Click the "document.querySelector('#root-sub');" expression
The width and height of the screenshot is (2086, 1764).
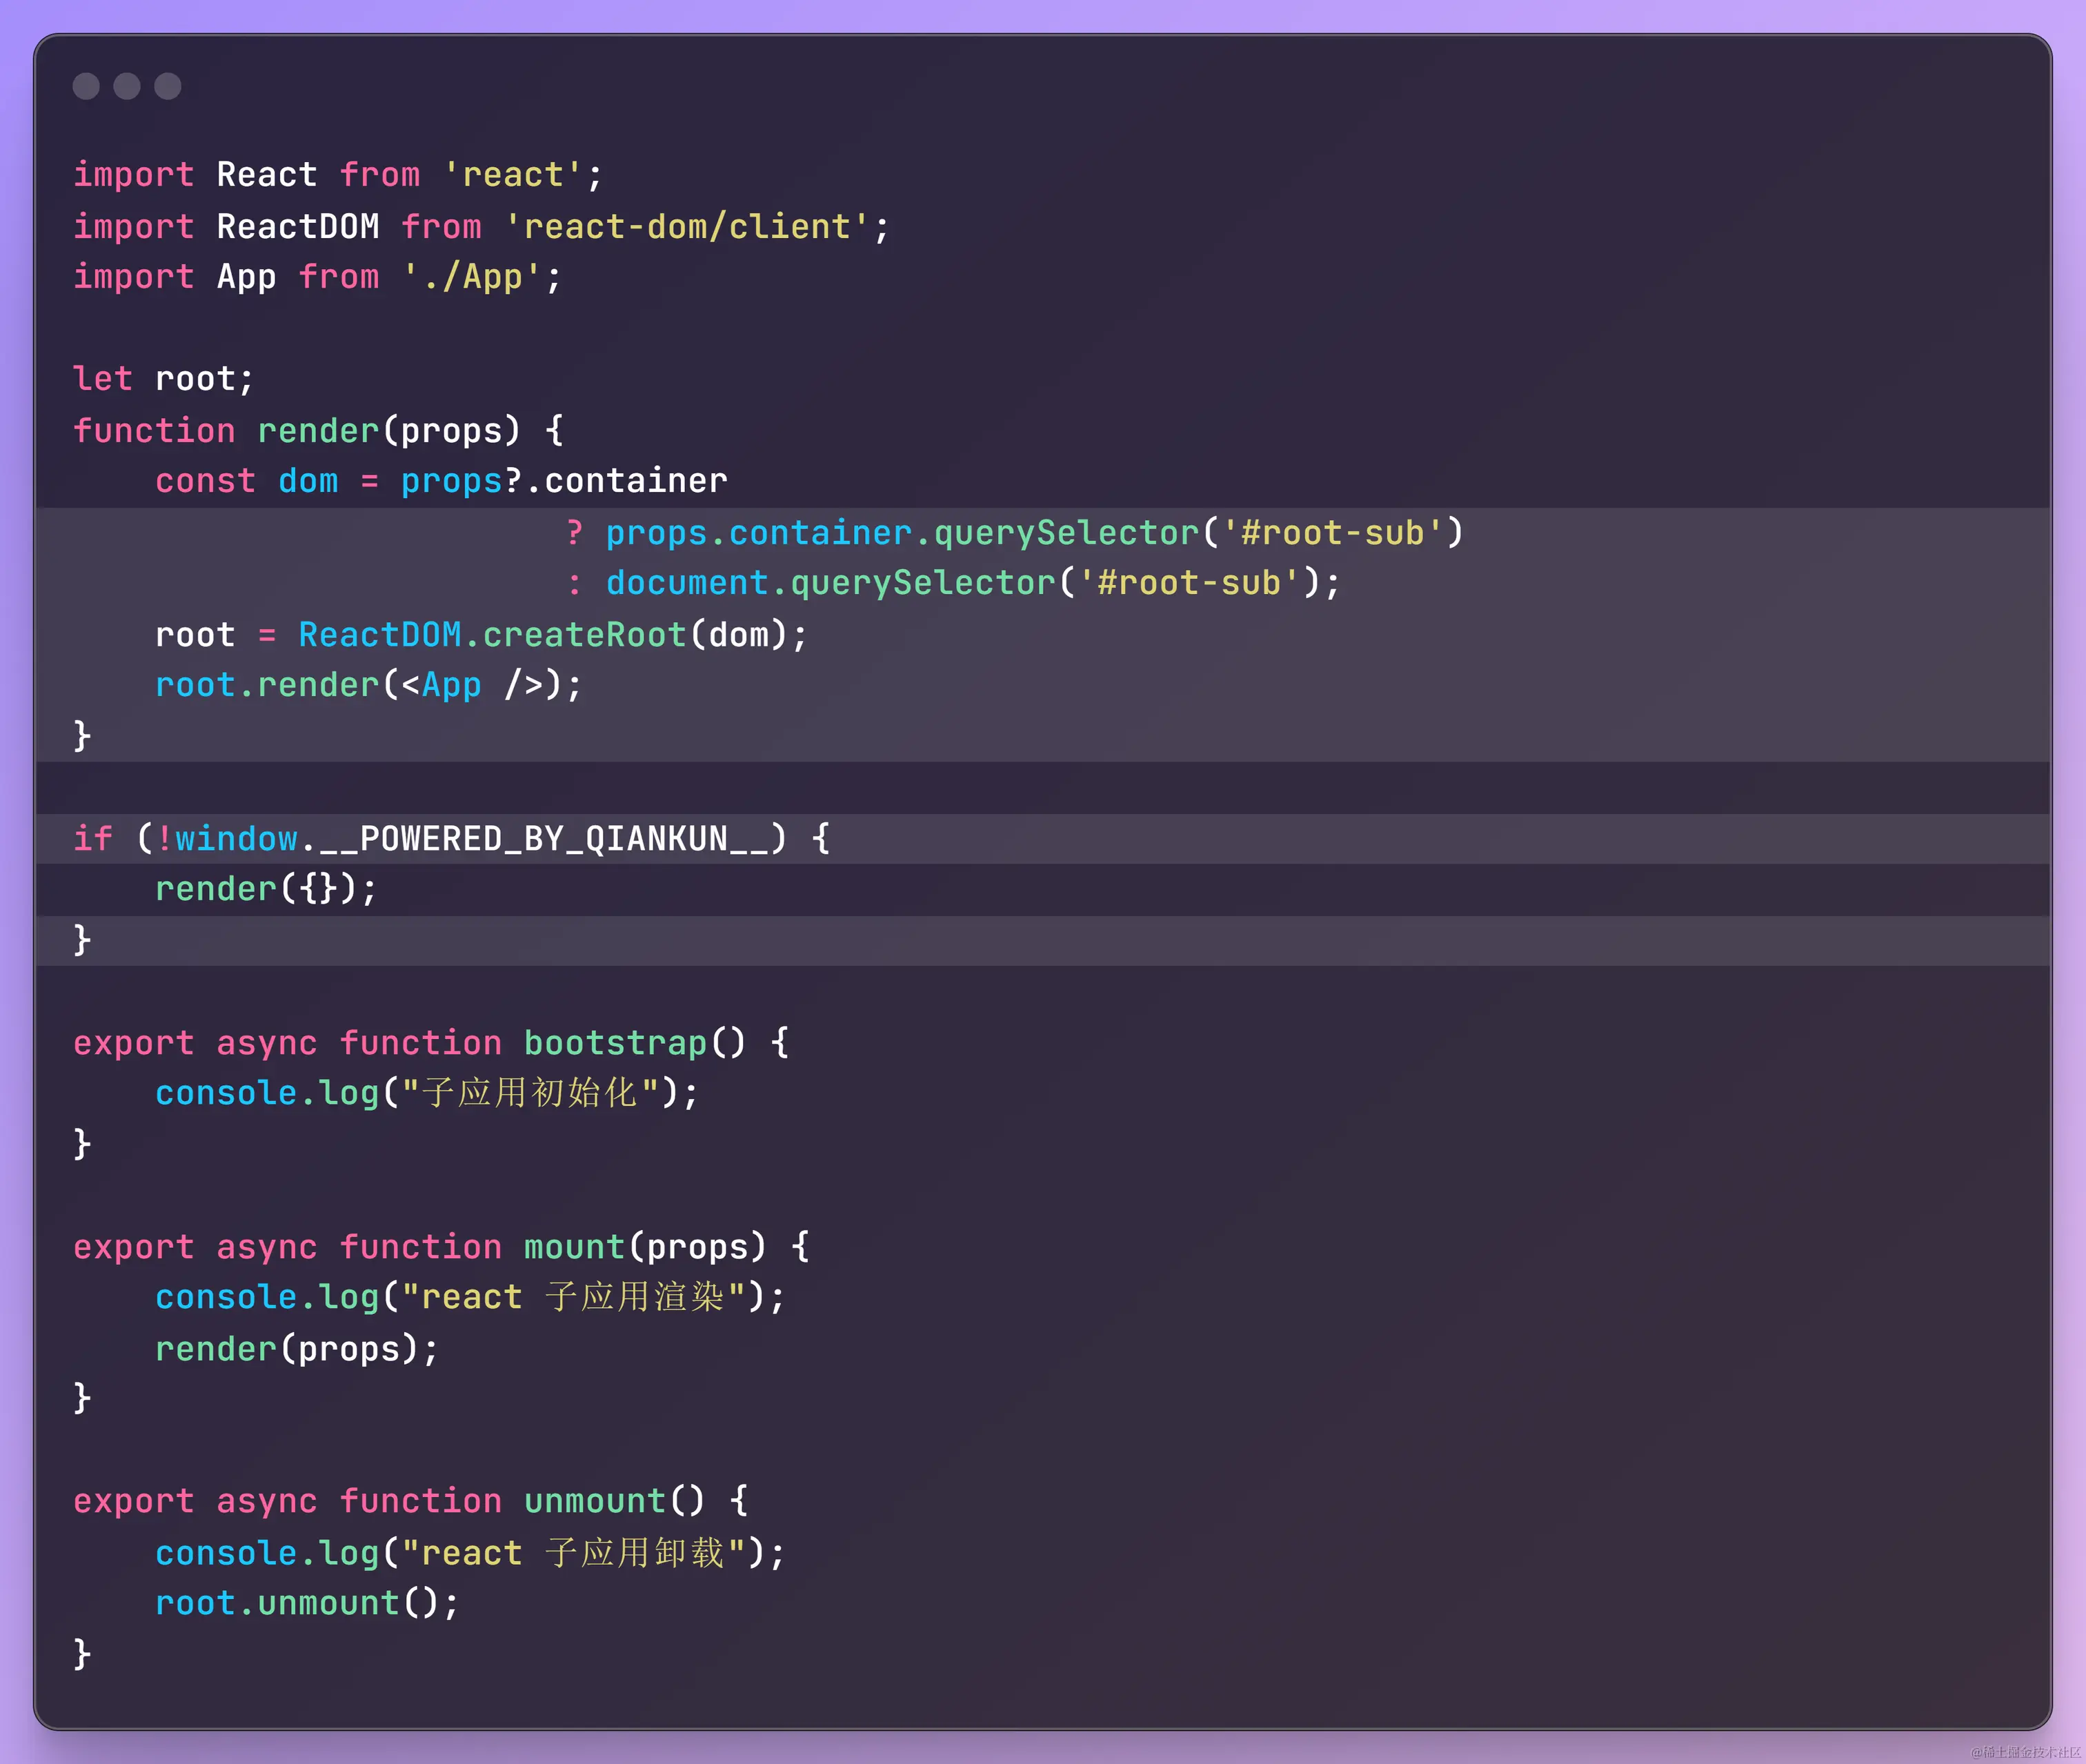click(x=973, y=583)
